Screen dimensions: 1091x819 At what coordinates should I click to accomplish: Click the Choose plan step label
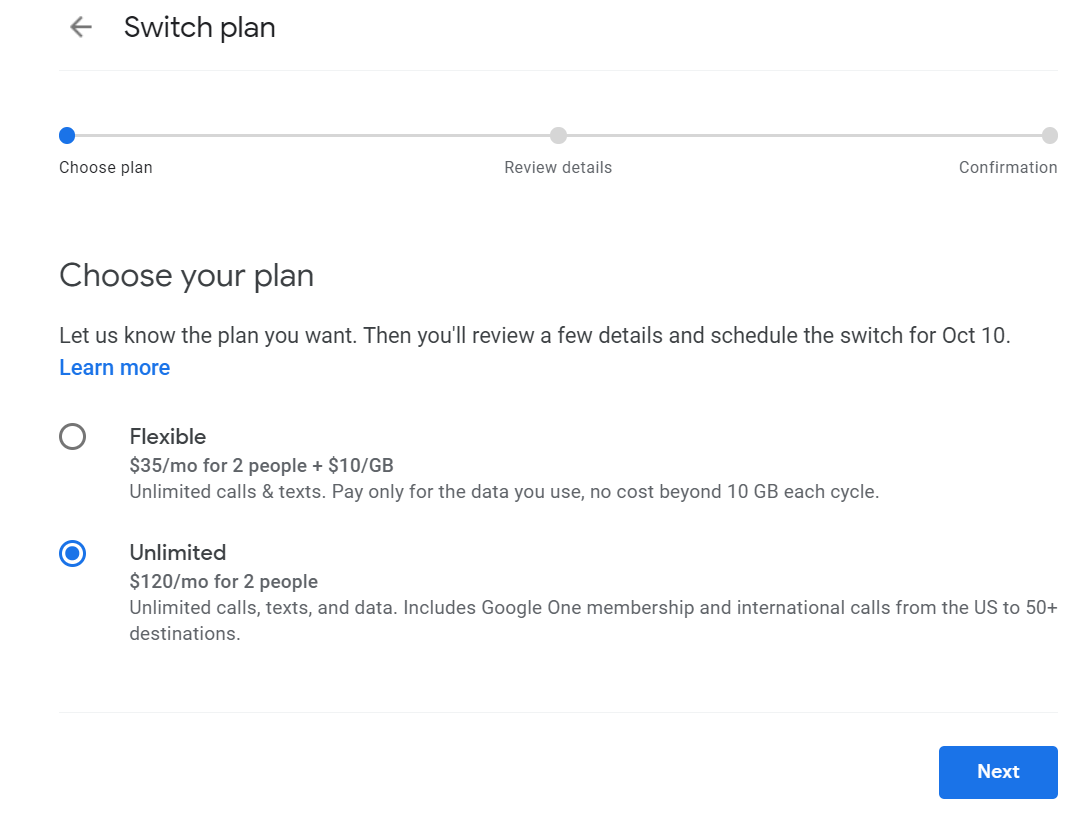click(x=105, y=167)
